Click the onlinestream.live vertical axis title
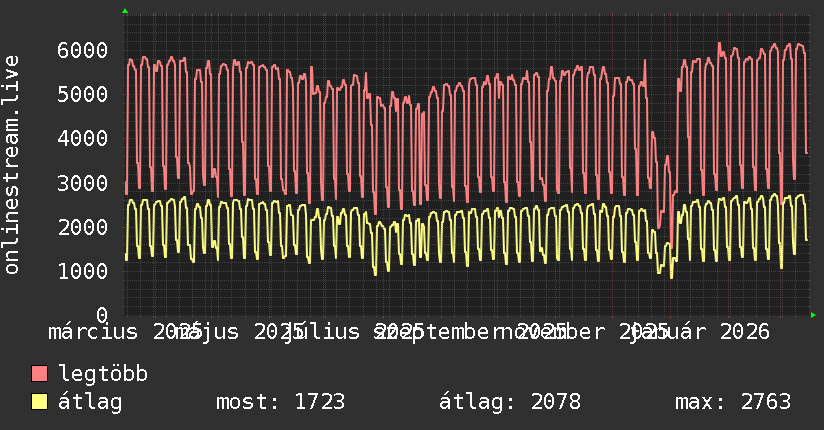Image resolution: width=824 pixels, height=430 pixels. coord(11,165)
